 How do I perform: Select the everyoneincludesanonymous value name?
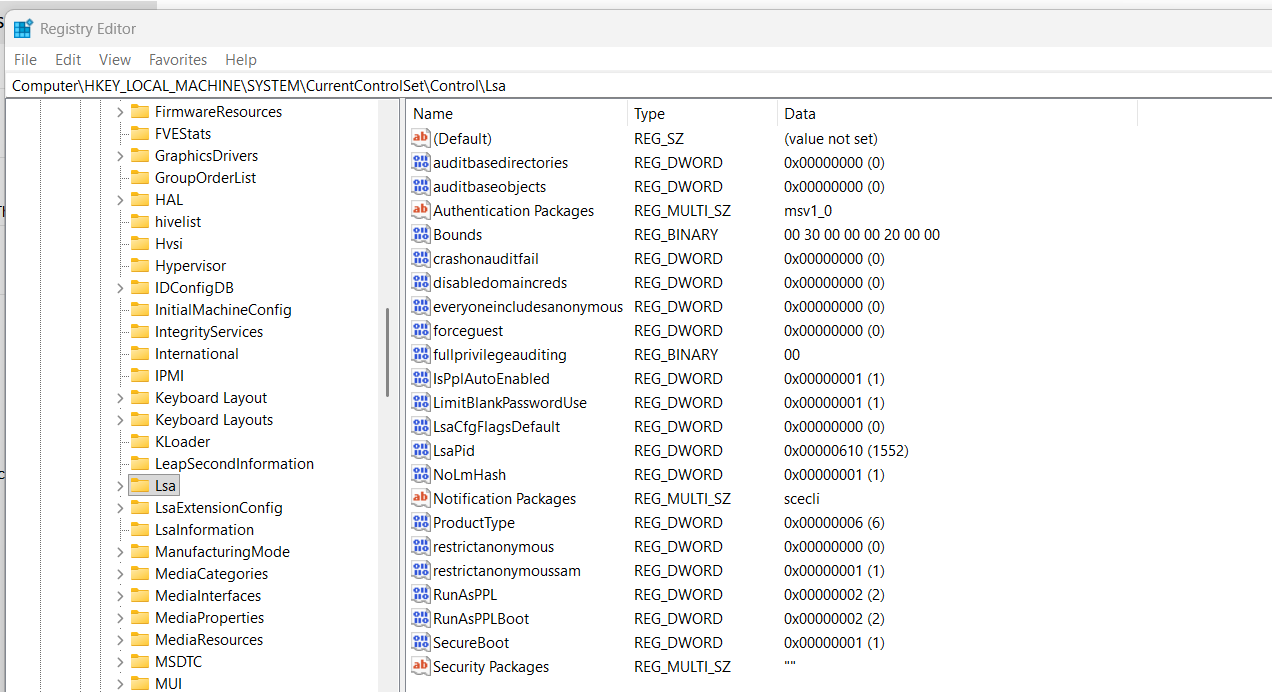click(x=528, y=307)
